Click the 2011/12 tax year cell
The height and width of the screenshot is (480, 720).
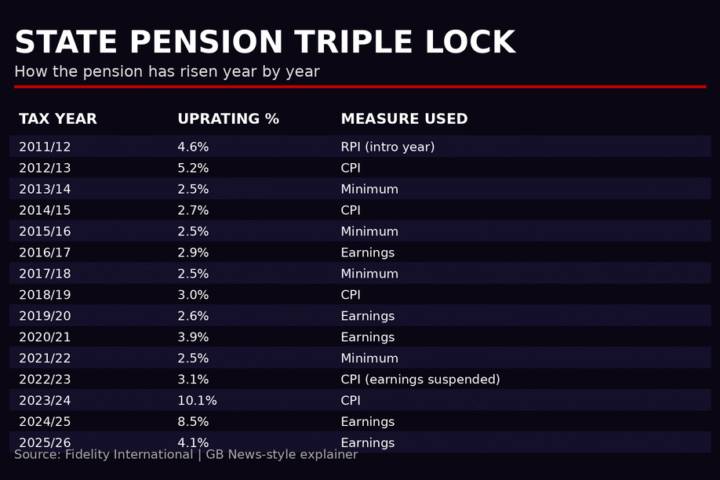(x=45, y=147)
